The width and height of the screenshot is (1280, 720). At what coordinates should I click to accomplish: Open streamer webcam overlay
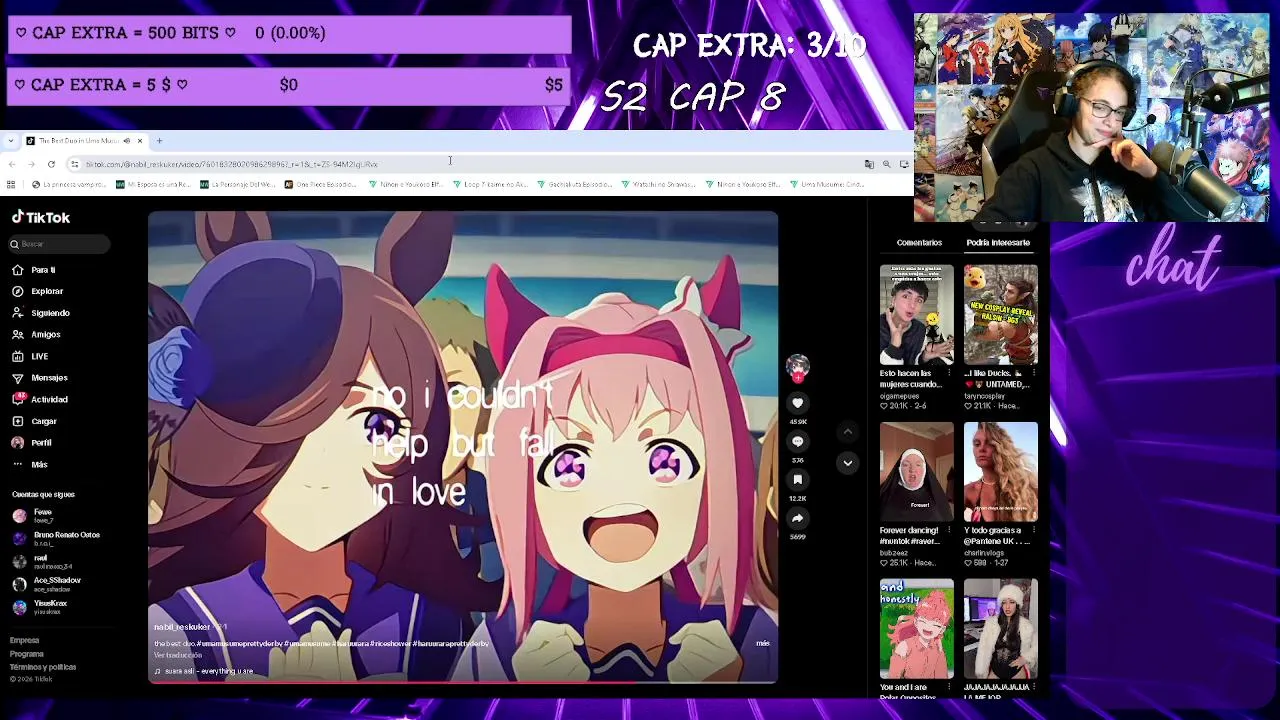tap(1091, 117)
